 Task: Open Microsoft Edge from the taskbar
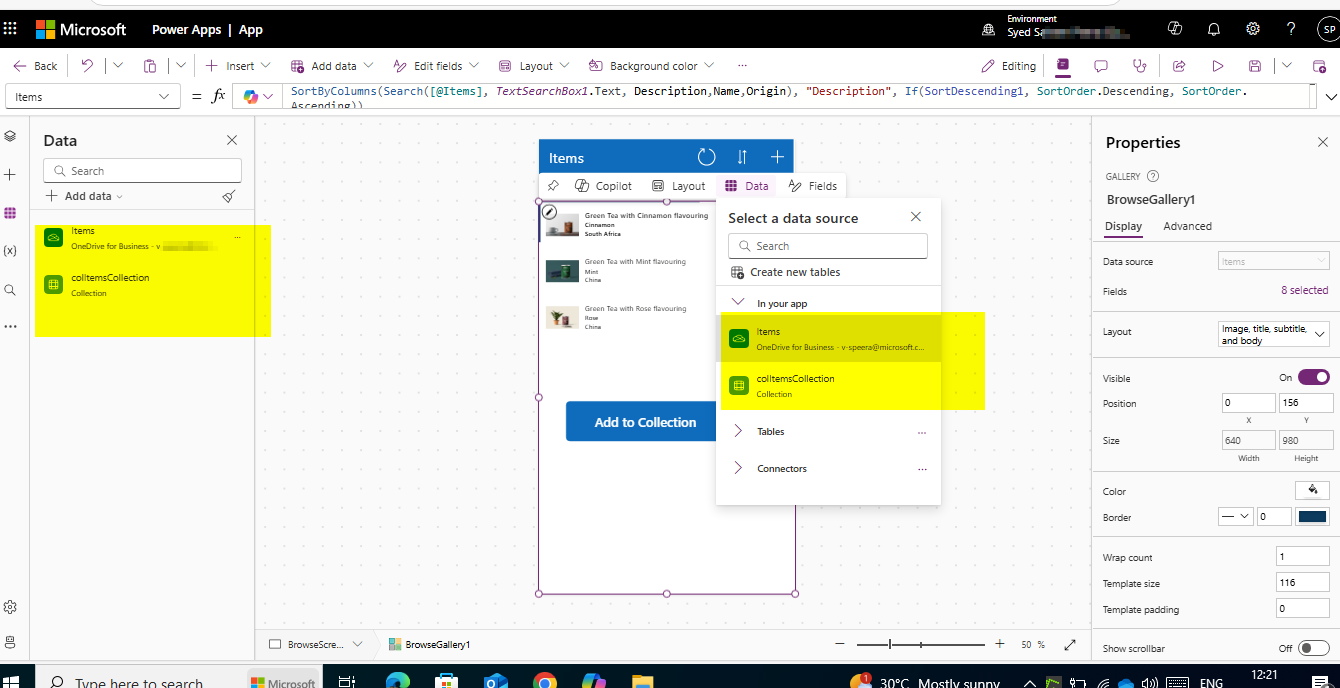point(397,682)
